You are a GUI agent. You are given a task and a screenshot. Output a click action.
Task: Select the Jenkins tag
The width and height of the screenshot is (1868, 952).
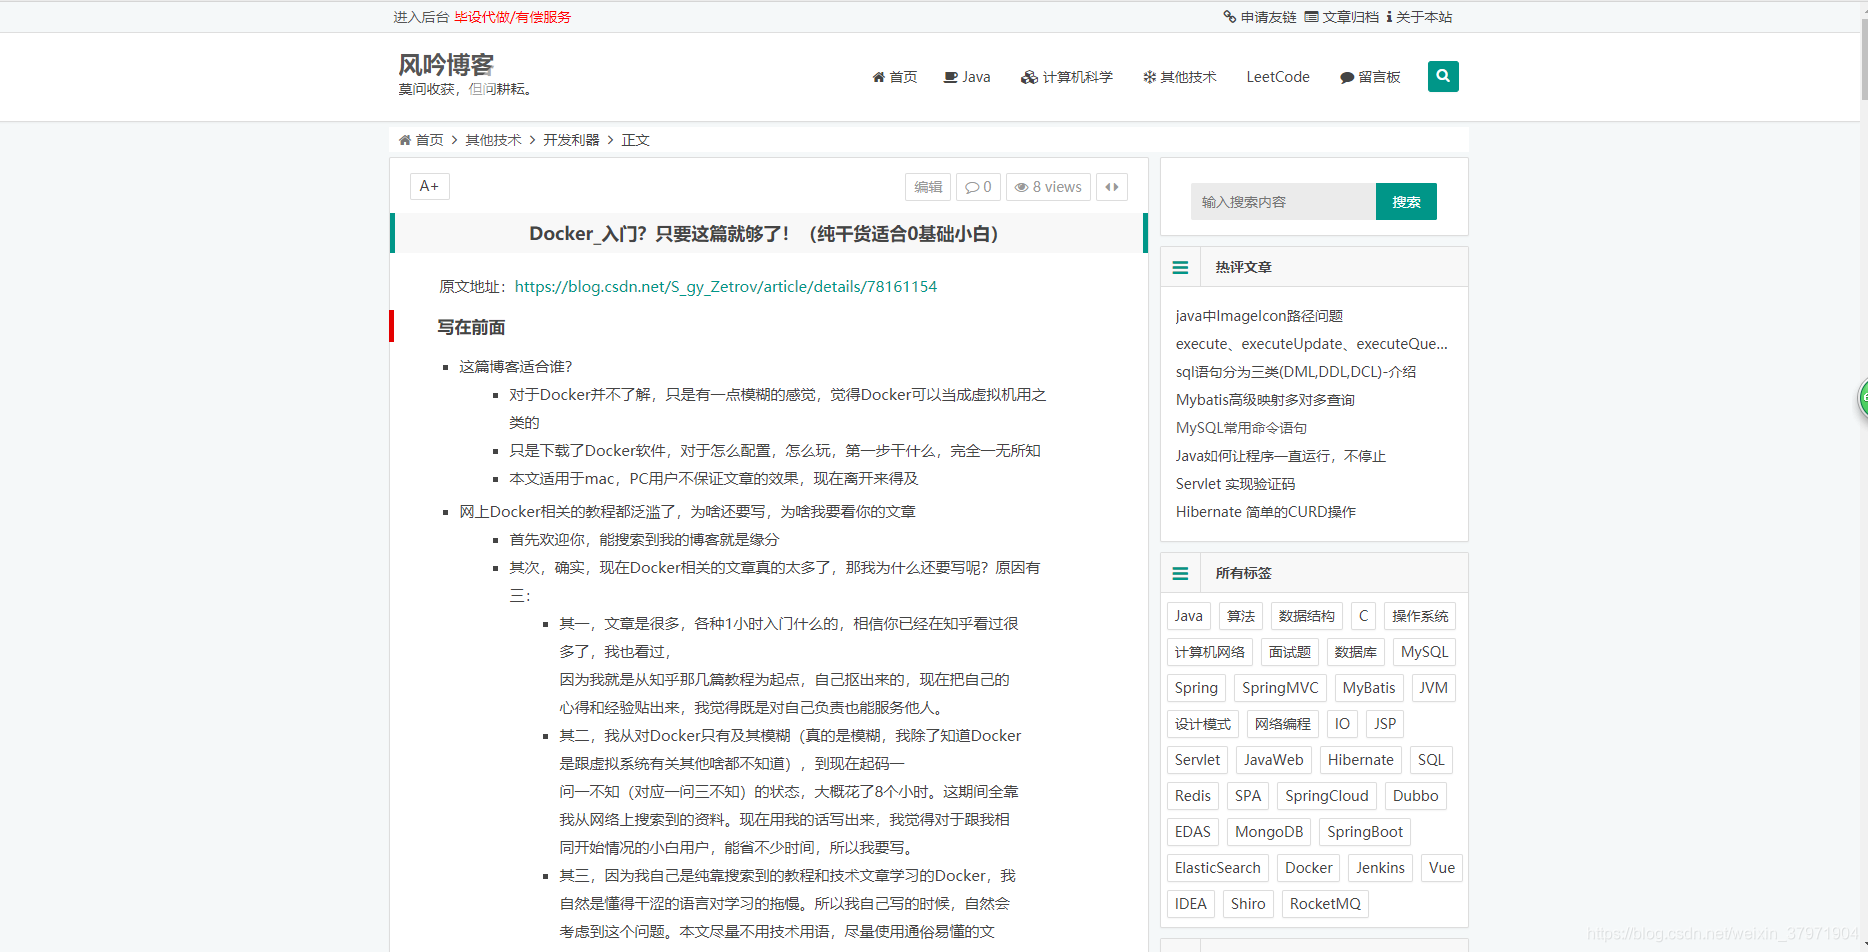point(1381,868)
